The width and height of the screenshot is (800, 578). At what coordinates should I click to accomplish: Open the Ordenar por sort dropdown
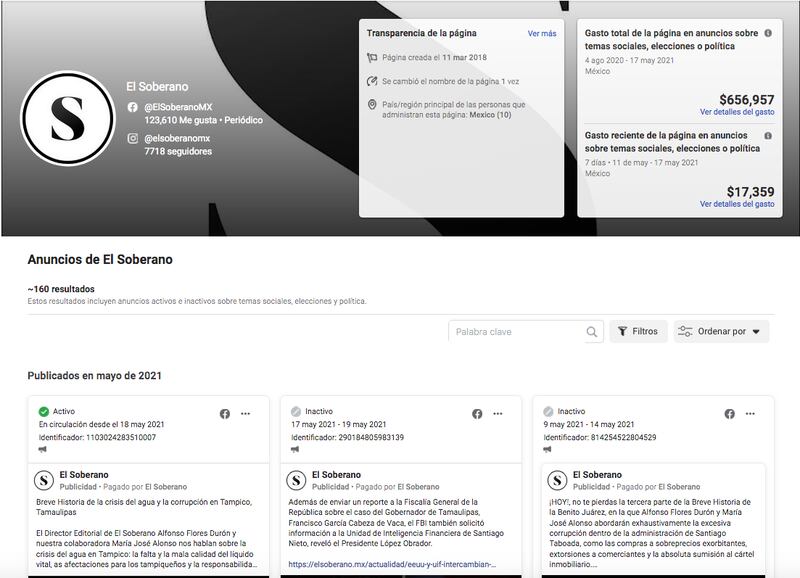pos(721,332)
